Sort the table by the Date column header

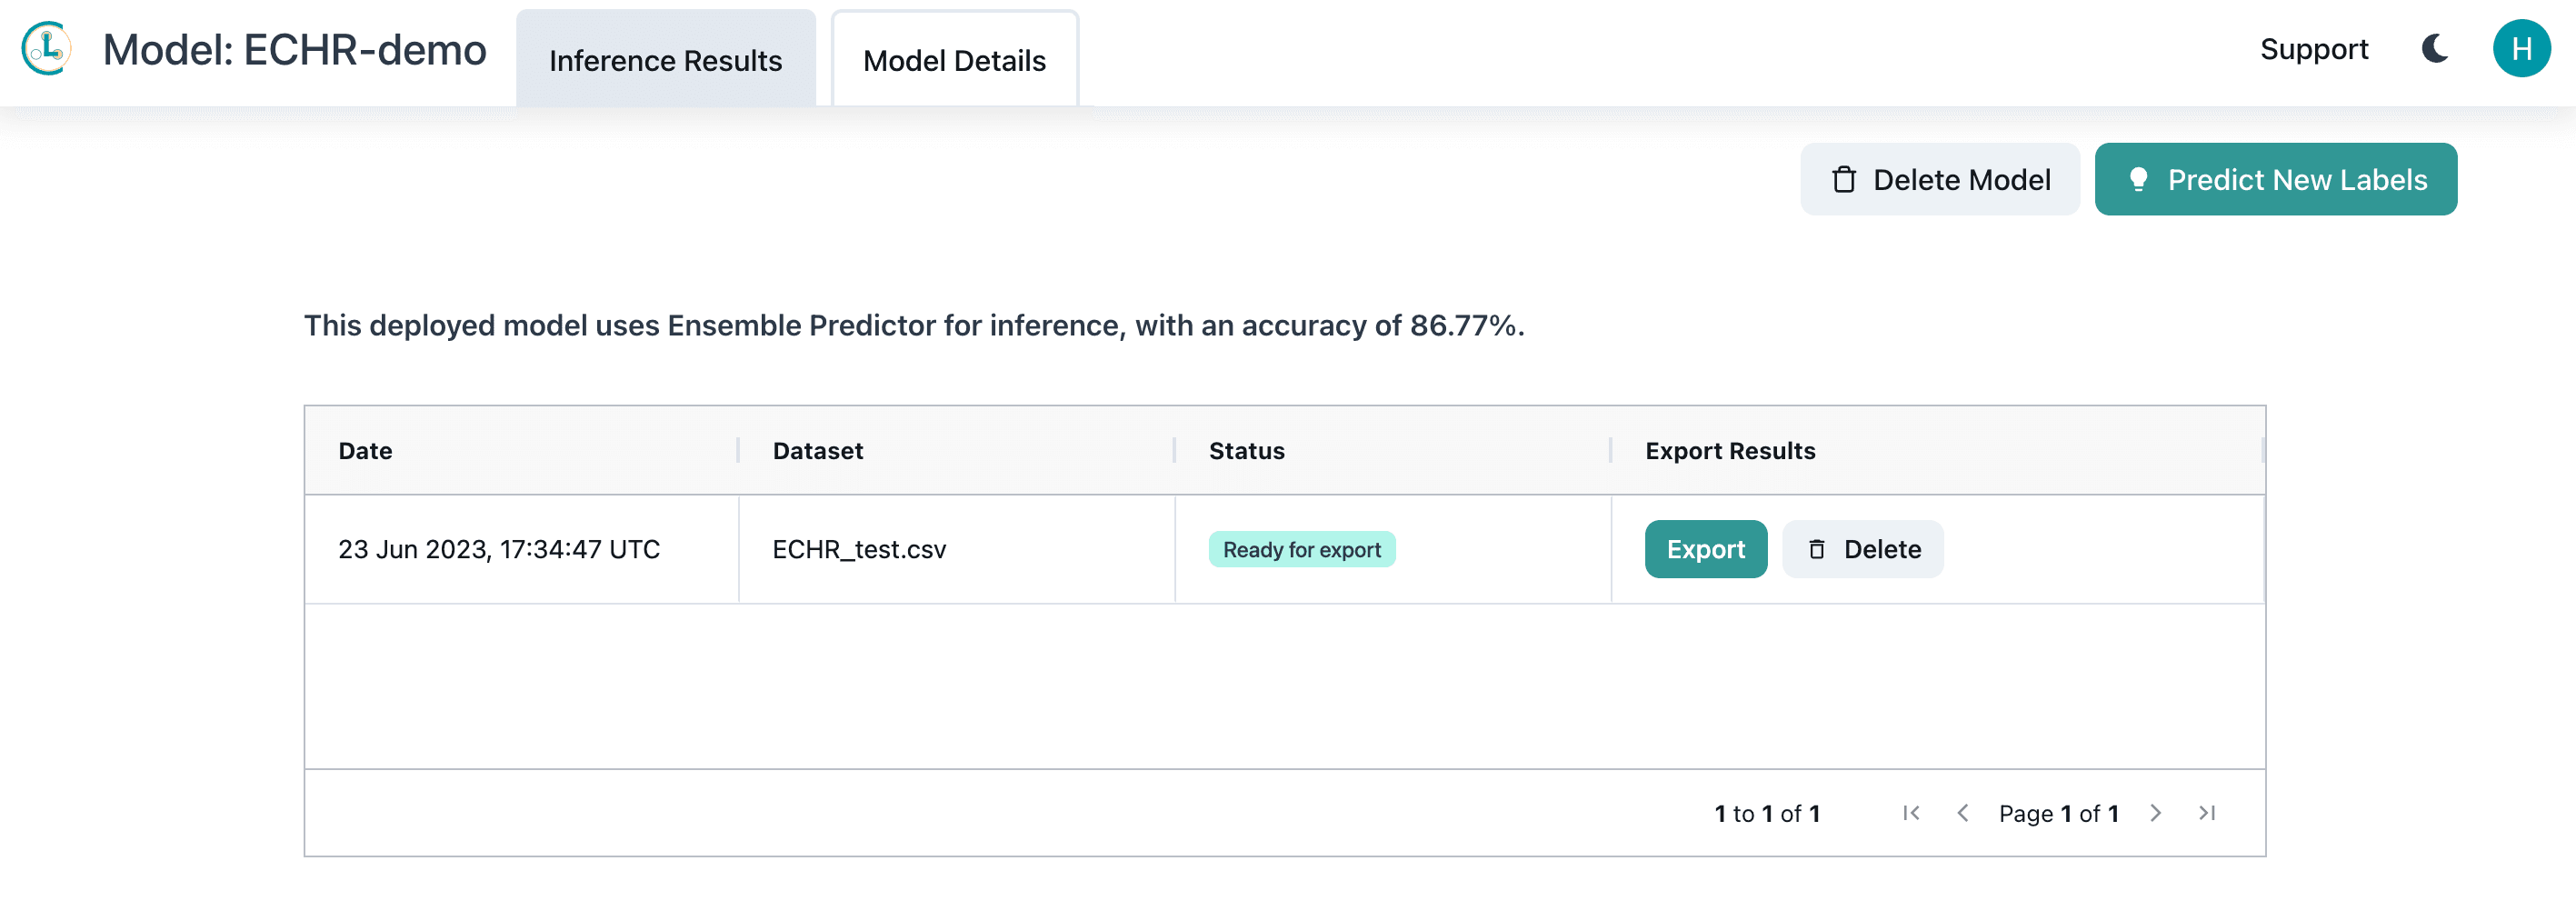point(365,451)
